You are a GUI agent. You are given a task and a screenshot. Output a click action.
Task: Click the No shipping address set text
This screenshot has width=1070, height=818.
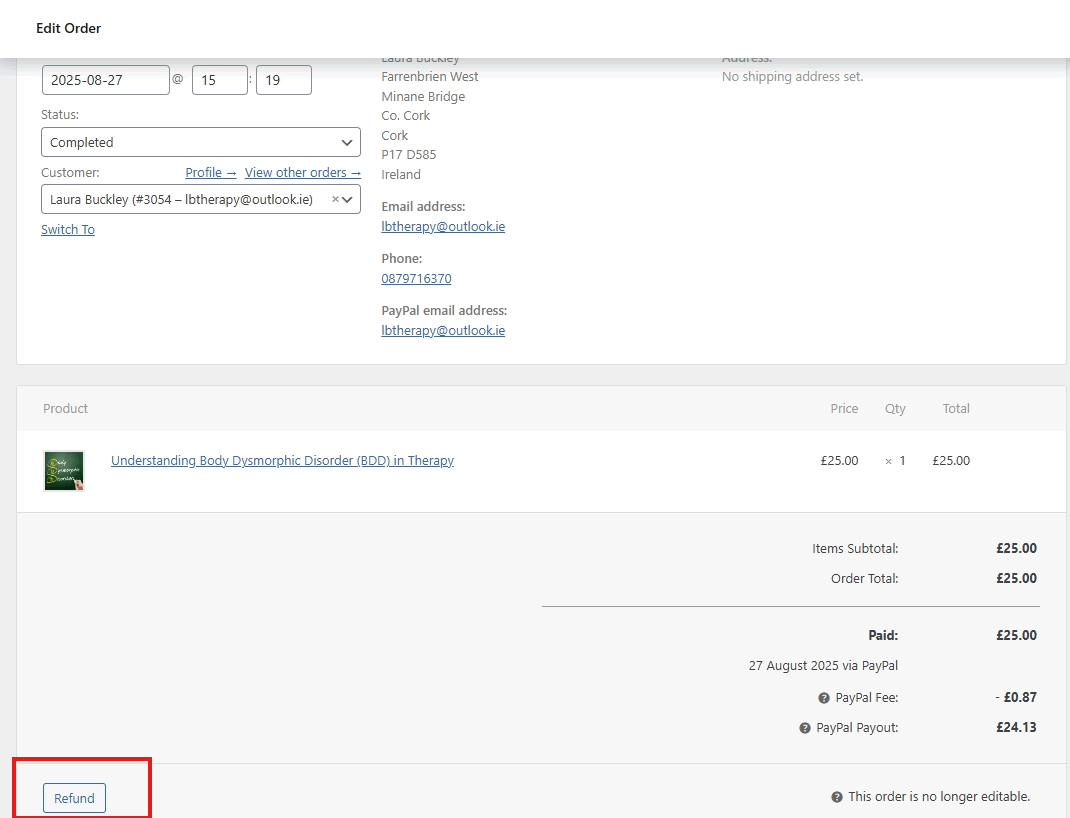(x=792, y=76)
